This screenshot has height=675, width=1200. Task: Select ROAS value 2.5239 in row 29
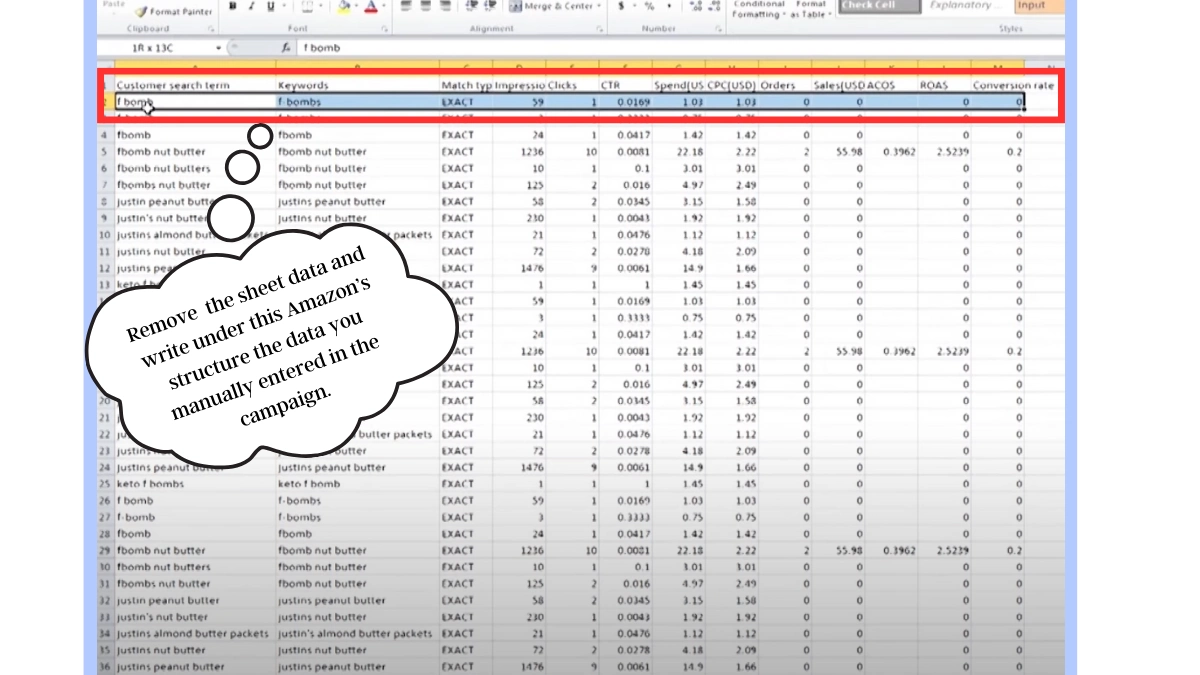945,551
